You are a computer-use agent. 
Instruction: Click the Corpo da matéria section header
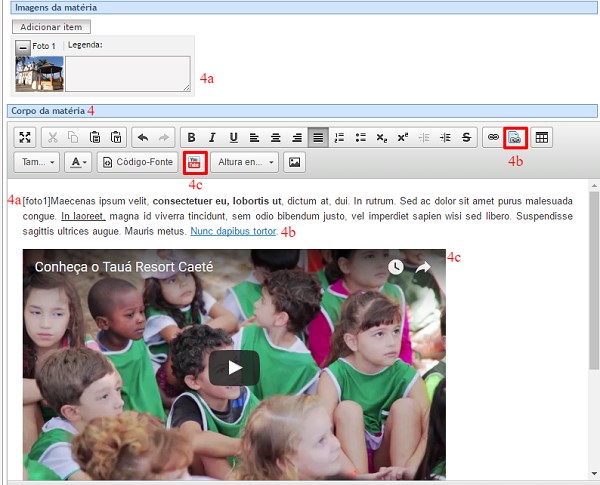302,111
